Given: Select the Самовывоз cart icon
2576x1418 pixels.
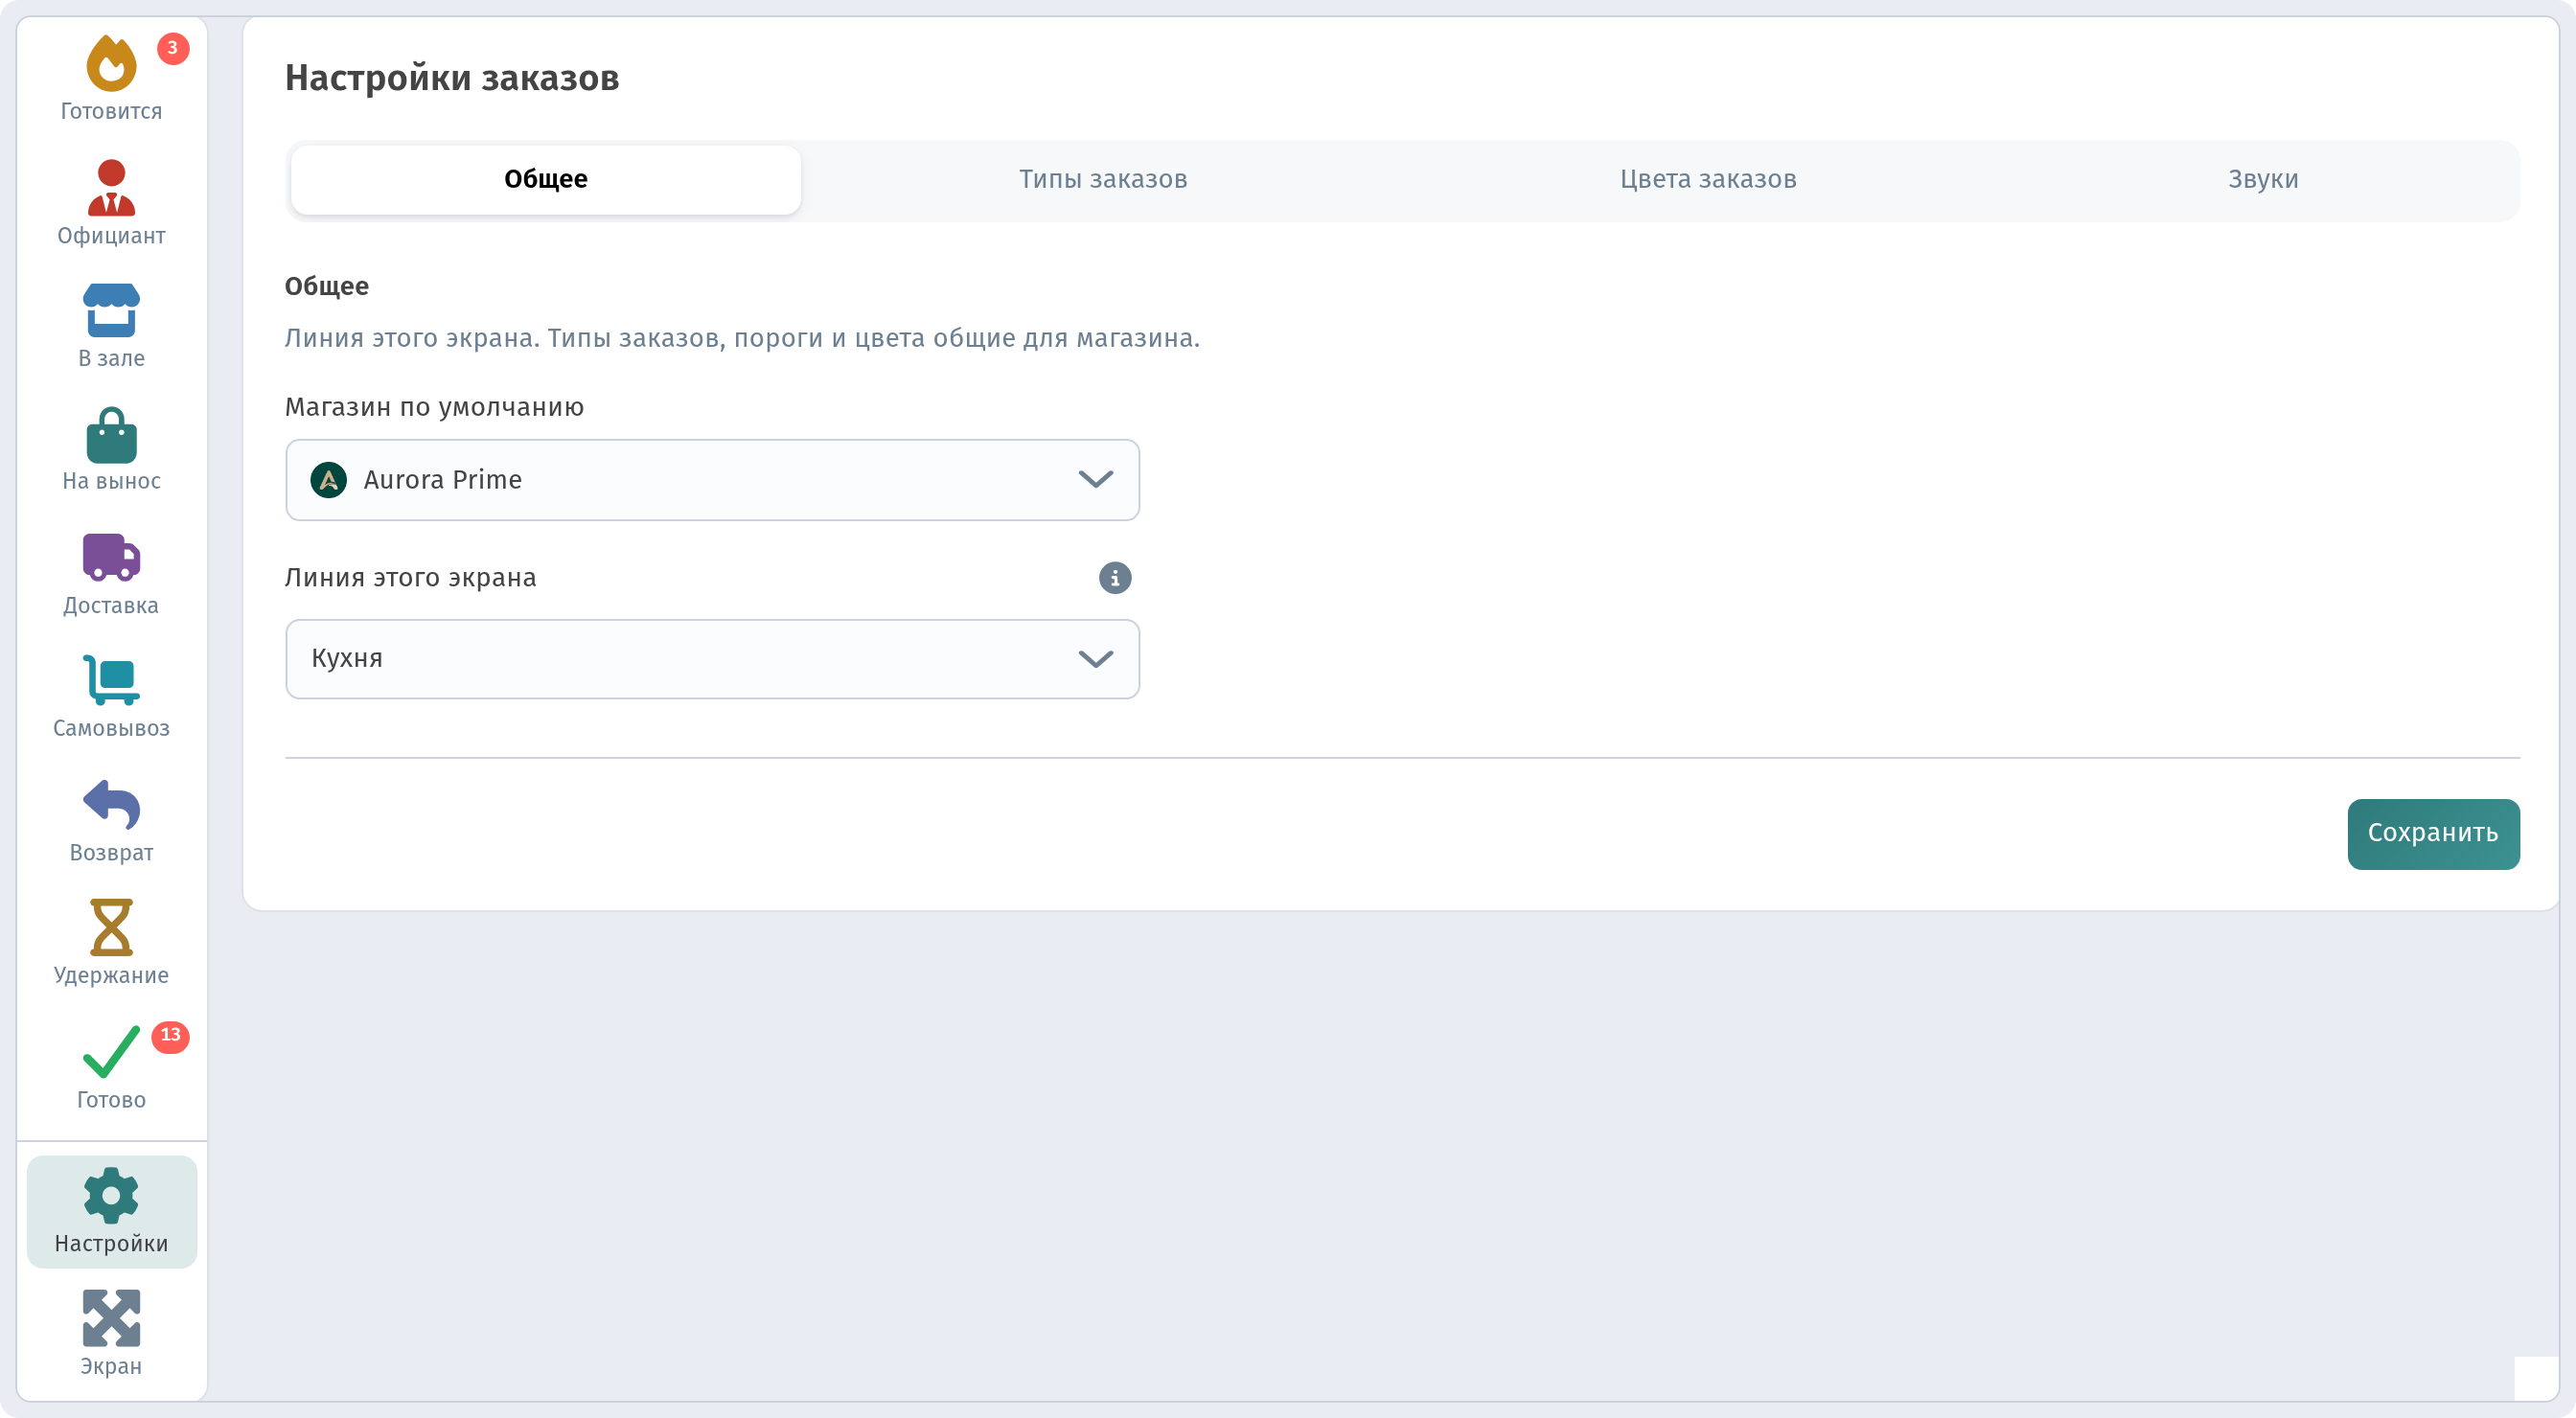Looking at the screenshot, I should tap(111, 680).
